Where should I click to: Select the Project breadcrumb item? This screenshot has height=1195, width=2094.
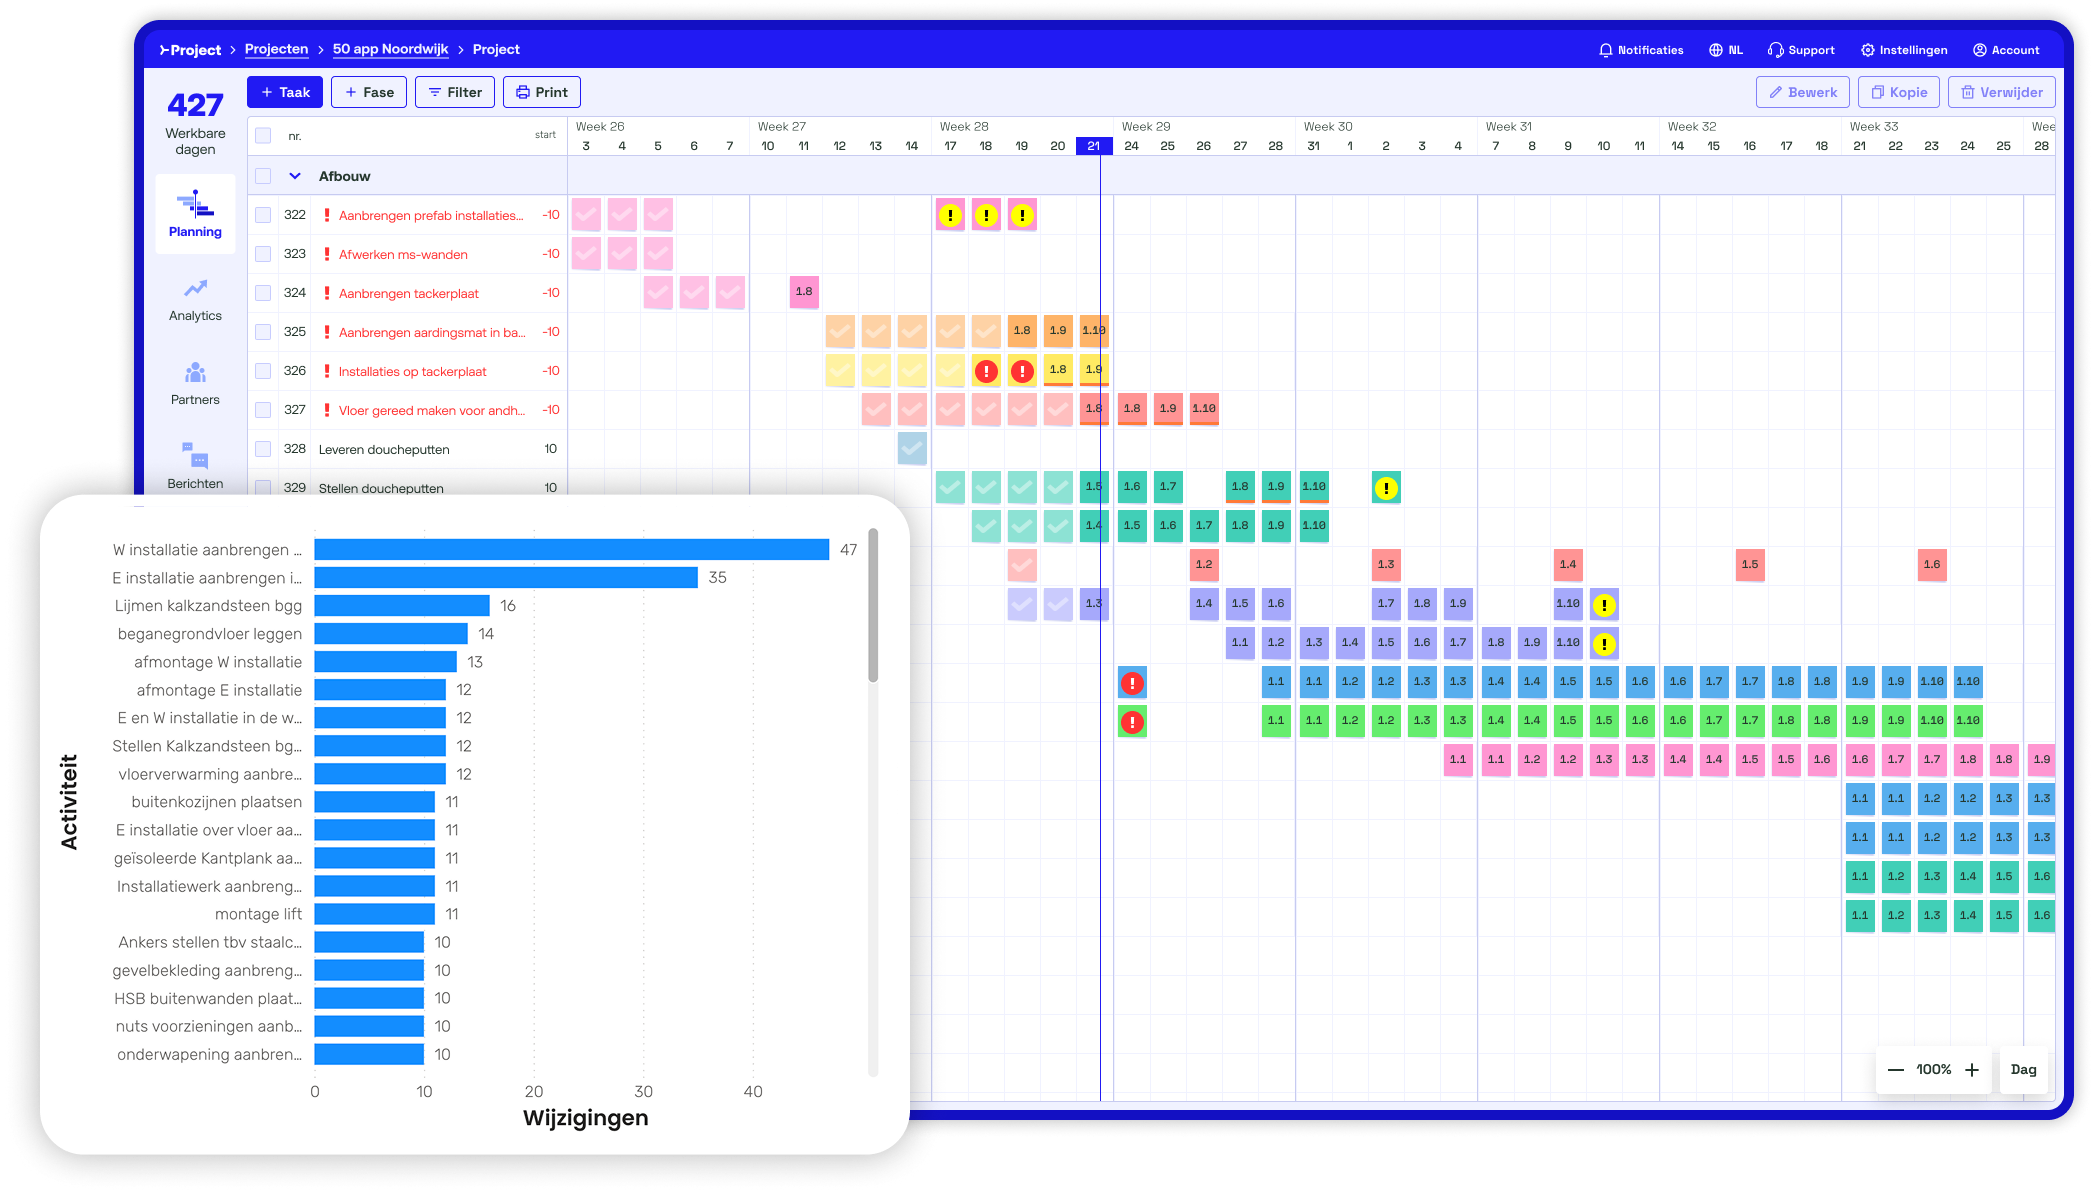pos(496,50)
